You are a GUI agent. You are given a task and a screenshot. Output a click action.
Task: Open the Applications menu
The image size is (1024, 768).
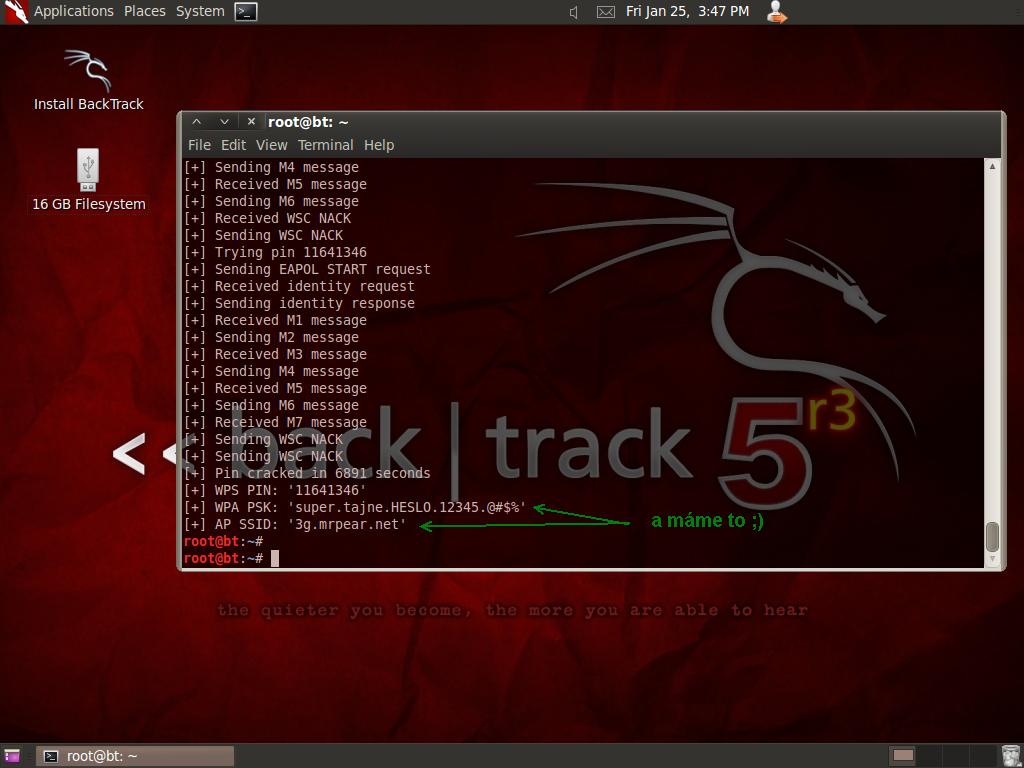(74, 11)
